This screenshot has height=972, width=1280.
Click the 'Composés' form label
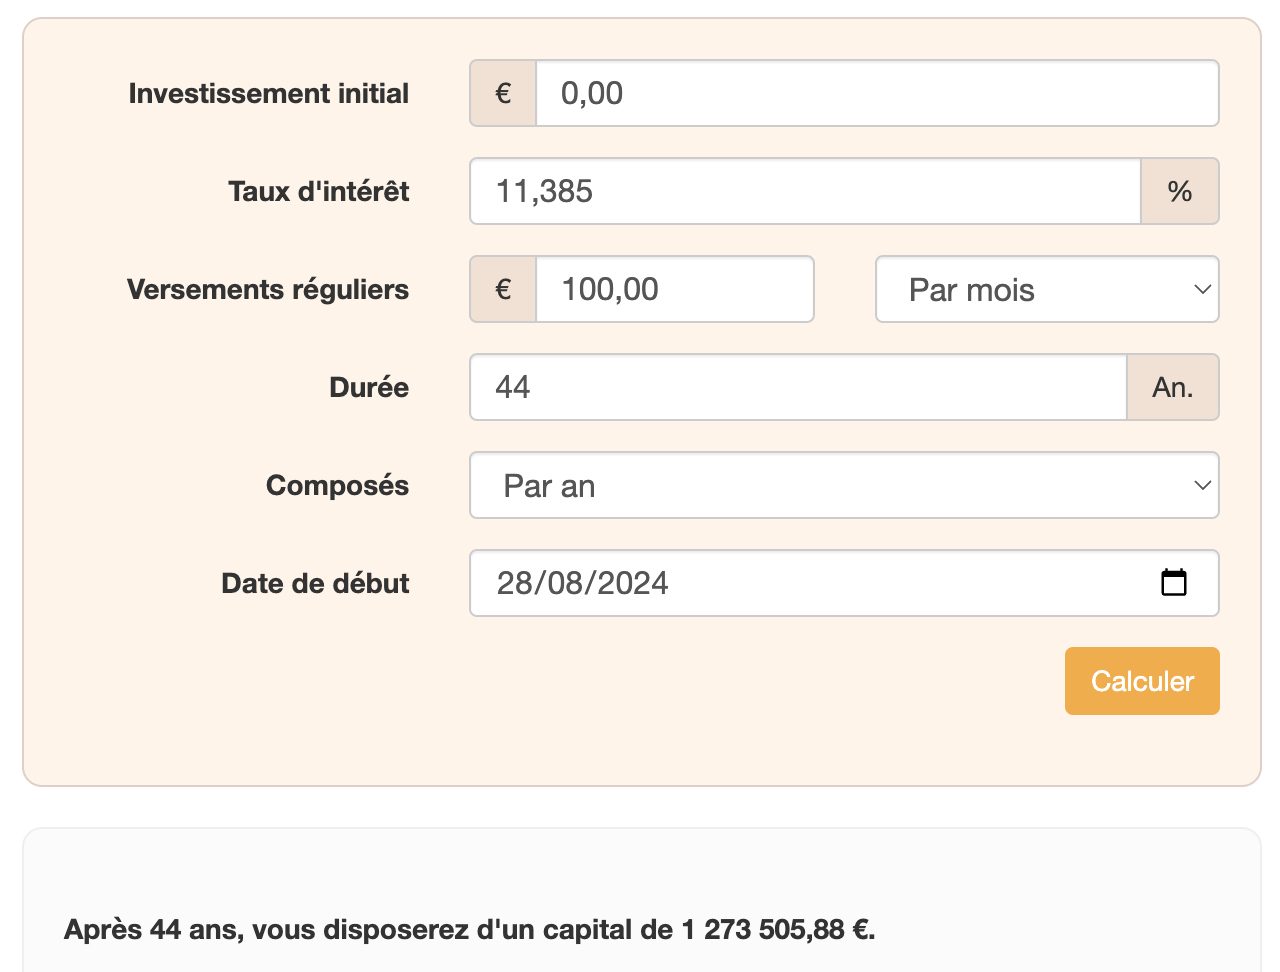[x=337, y=485]
